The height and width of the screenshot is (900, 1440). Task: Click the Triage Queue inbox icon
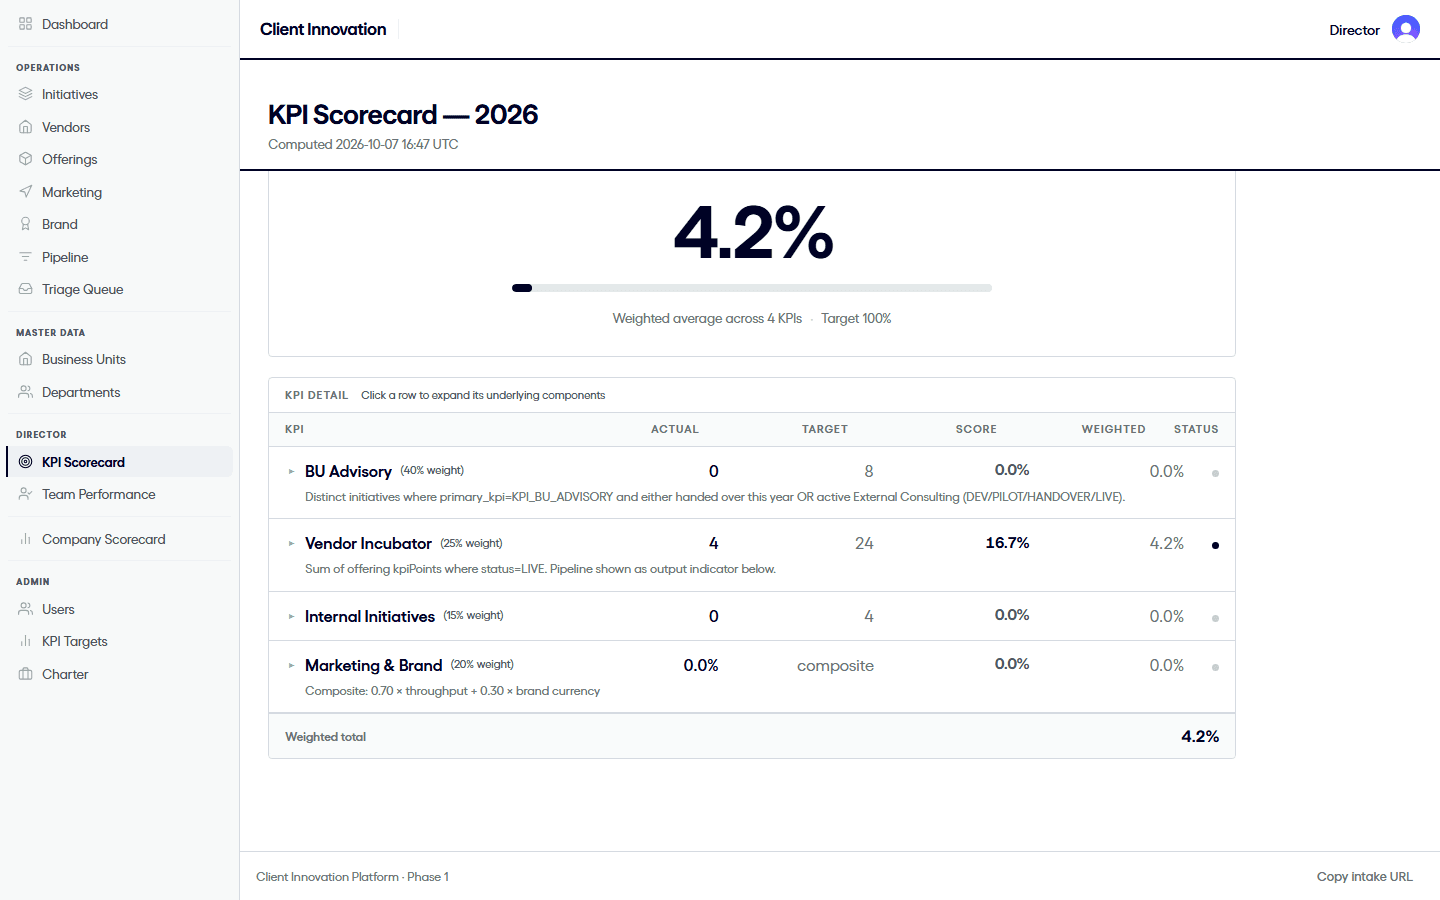pos(26,289)
